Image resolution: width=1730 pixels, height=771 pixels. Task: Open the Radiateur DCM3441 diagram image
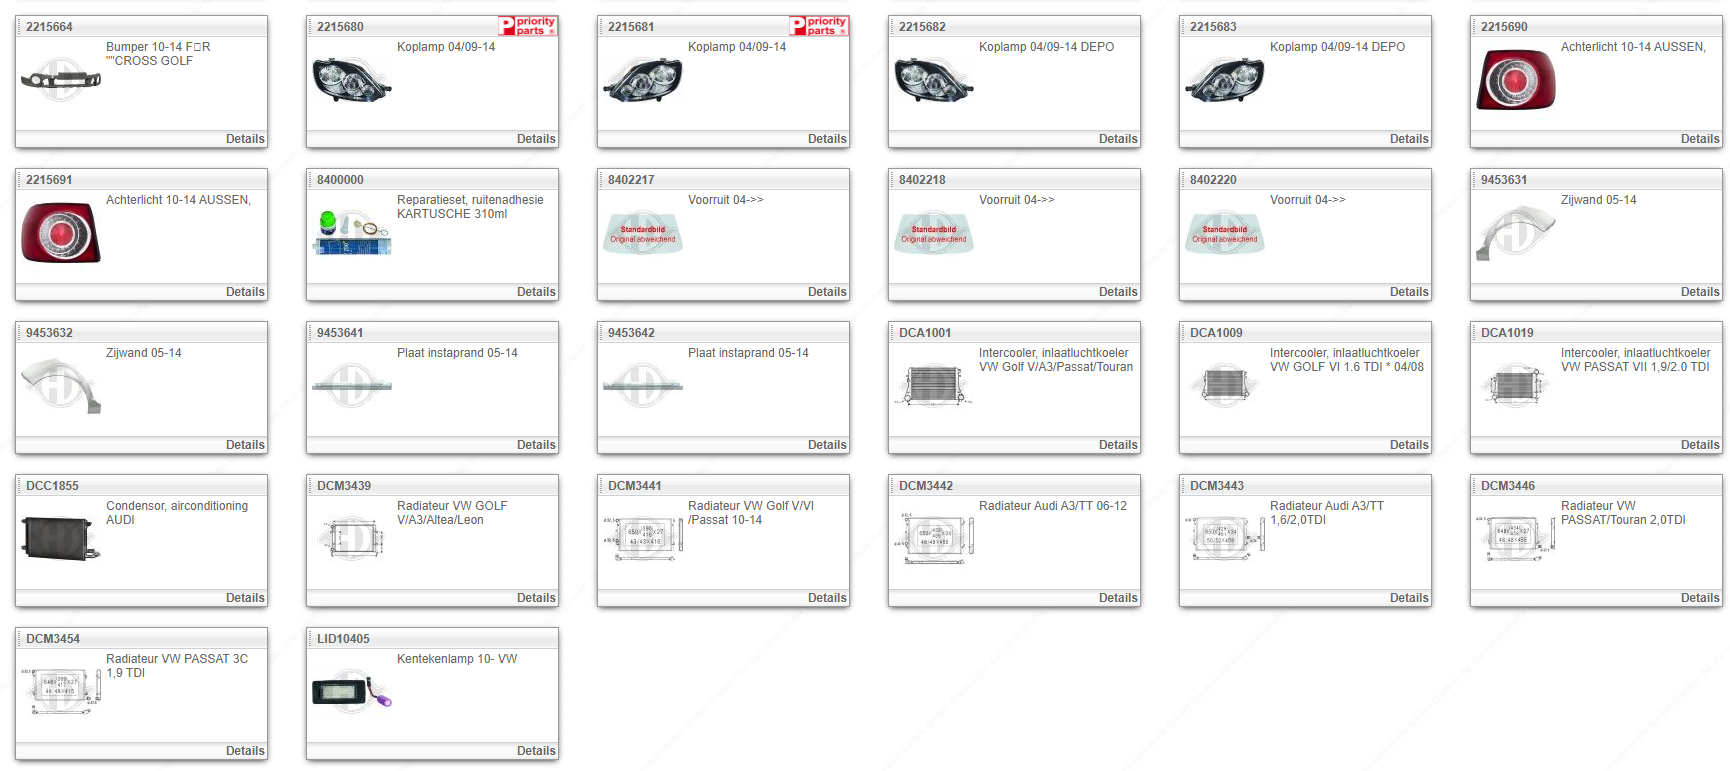coord(642,538)
